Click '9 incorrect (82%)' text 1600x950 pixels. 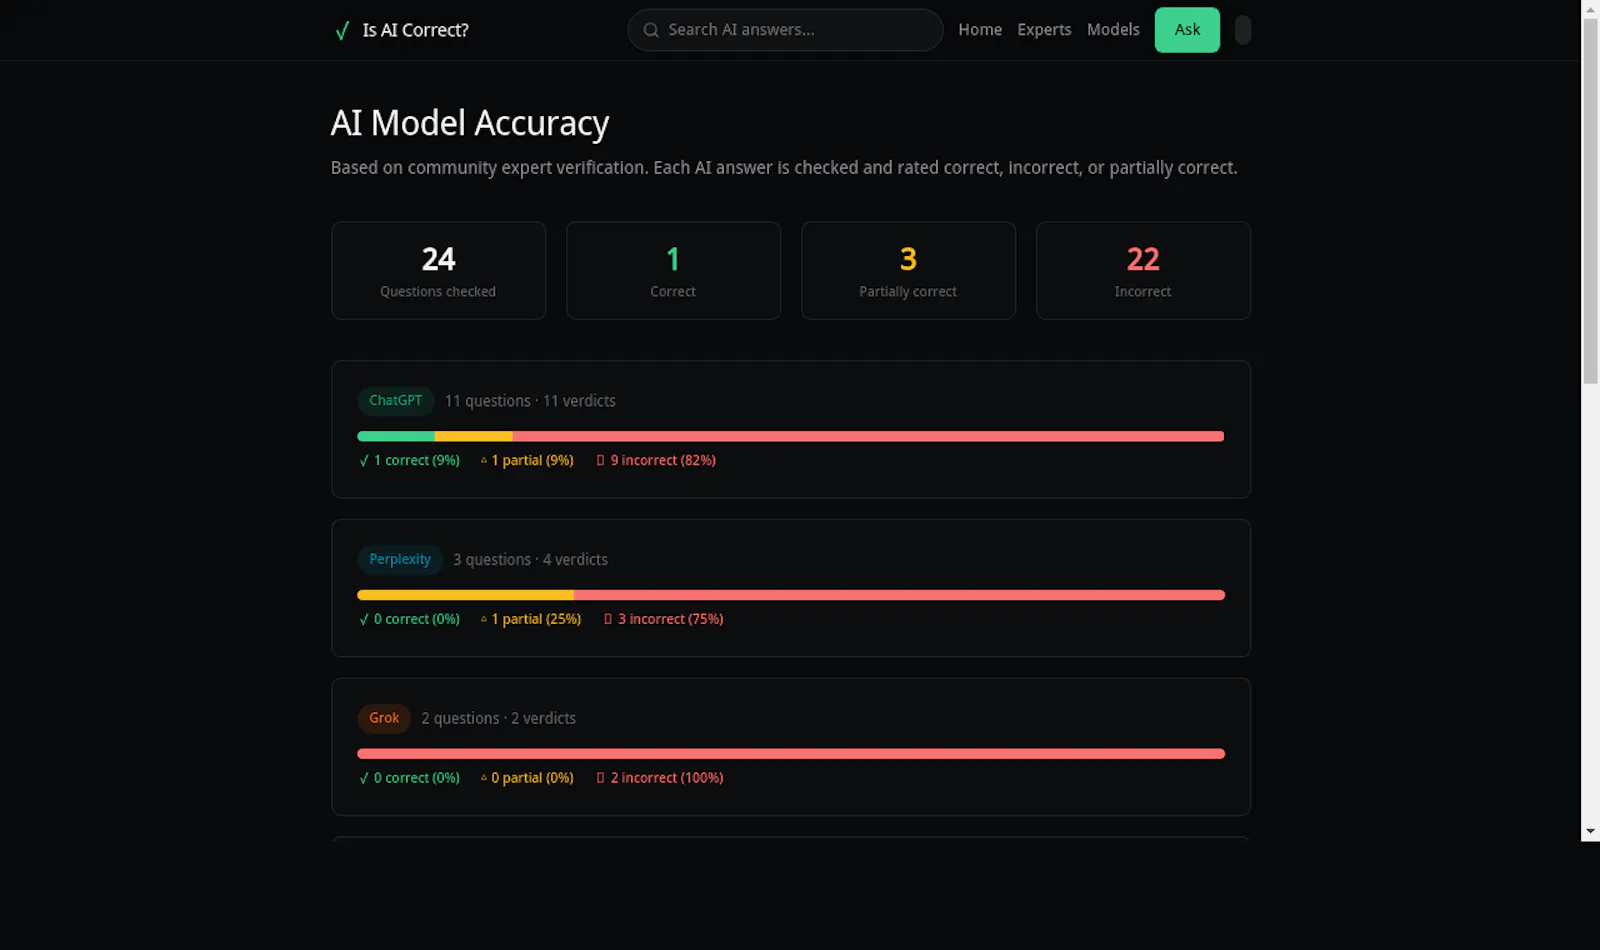click(663, 461)
